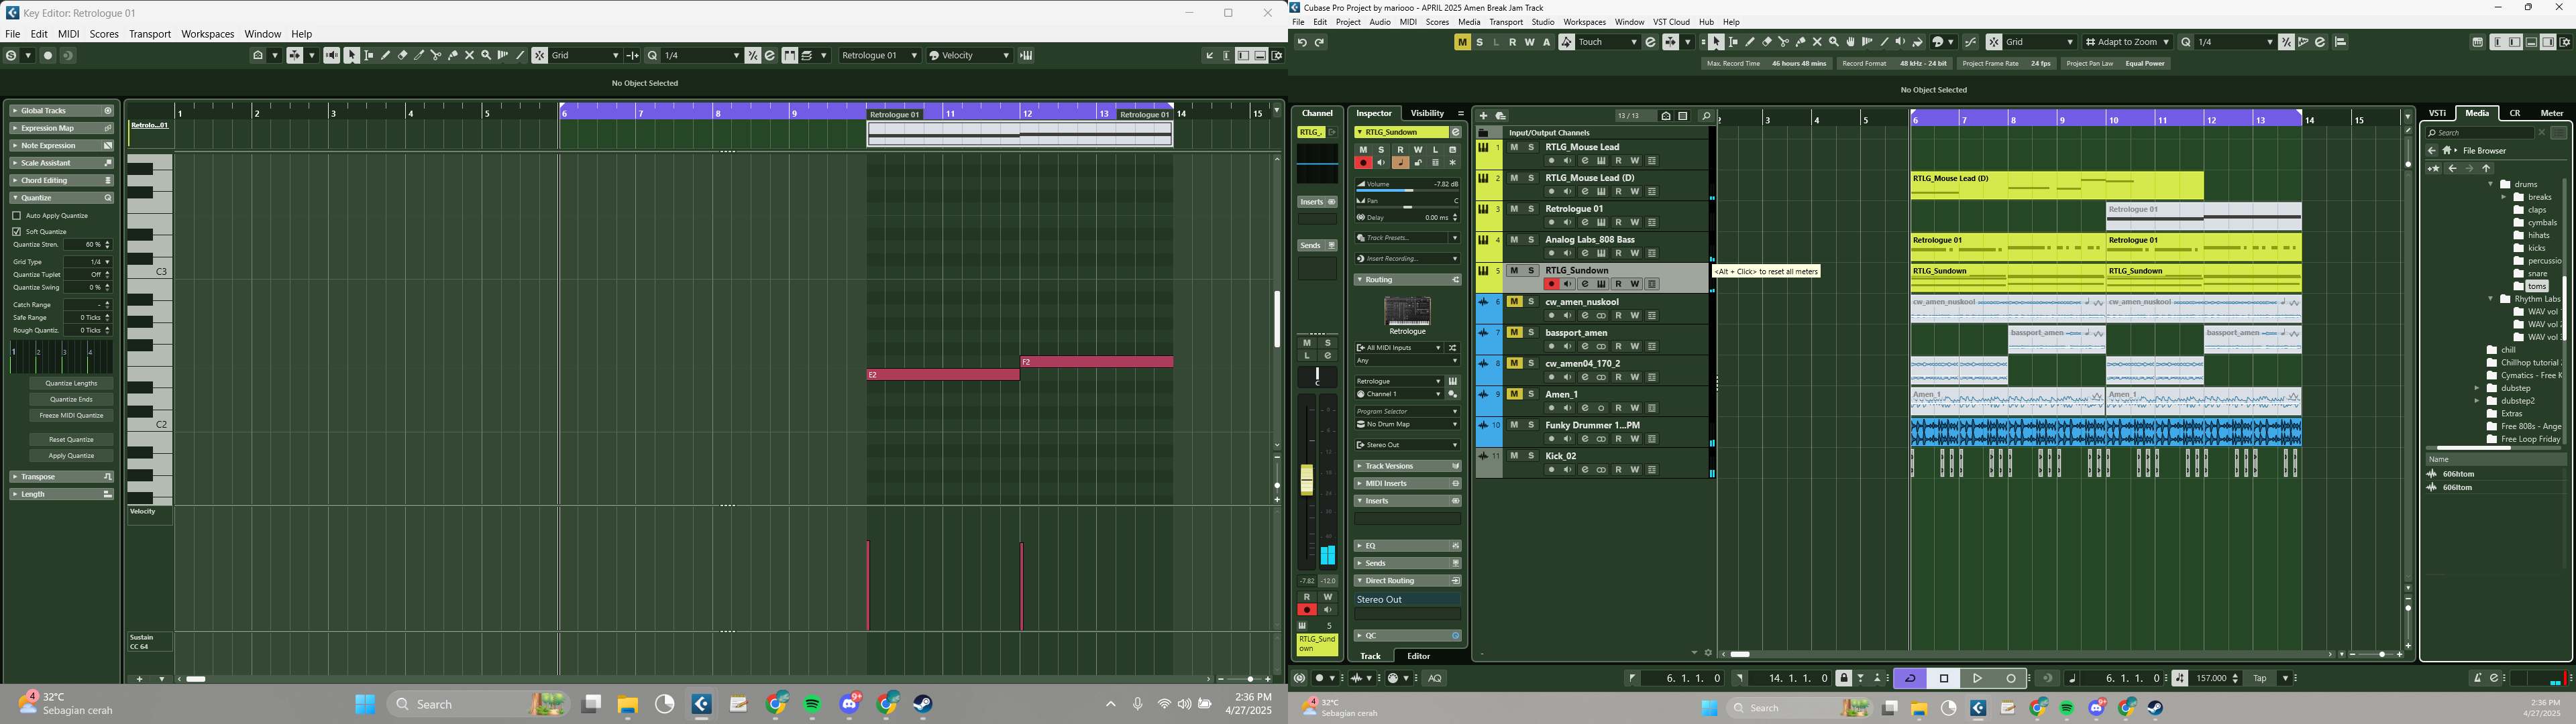Toggle acoustic feedback speaker icon in Key Editor
Screen dimensions: 2576x724
point(332,55)
